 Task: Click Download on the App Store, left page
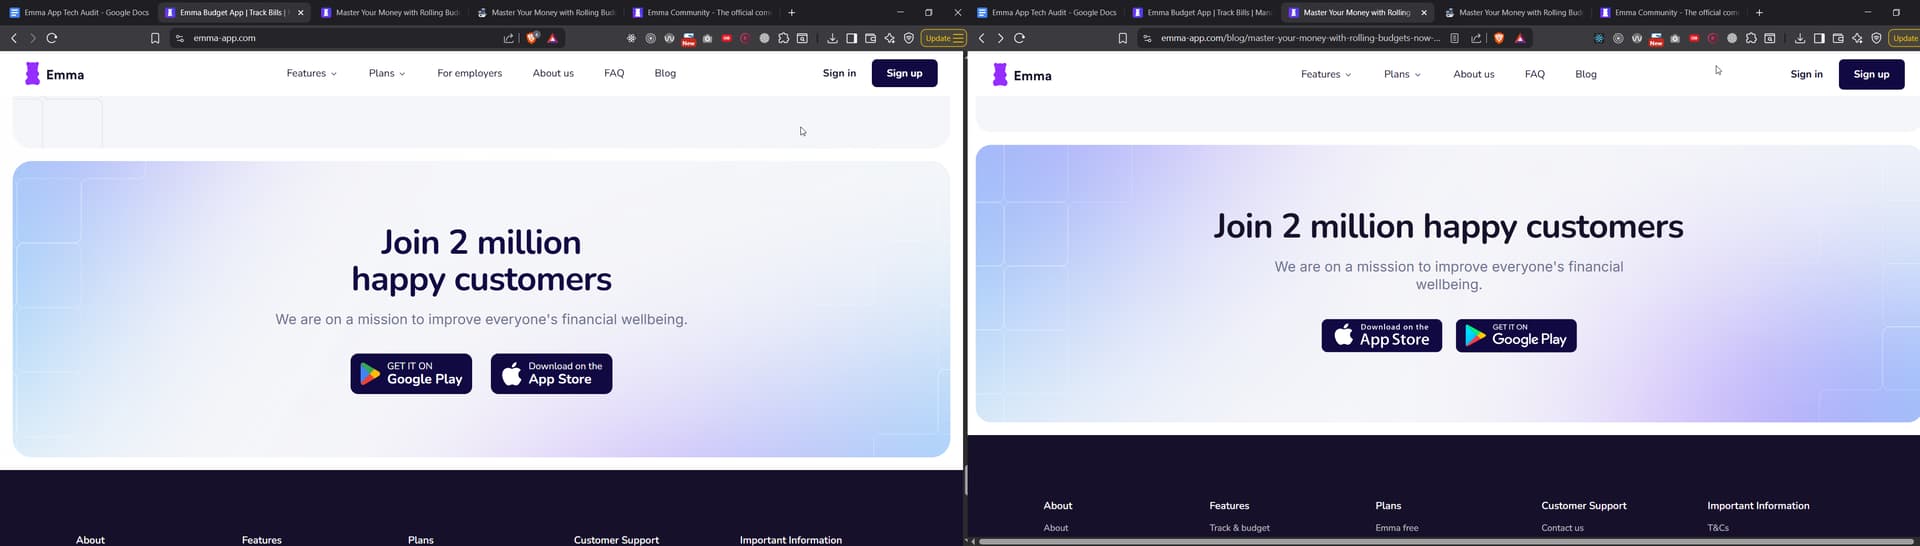pyautogui.click(x=551, y=374)
